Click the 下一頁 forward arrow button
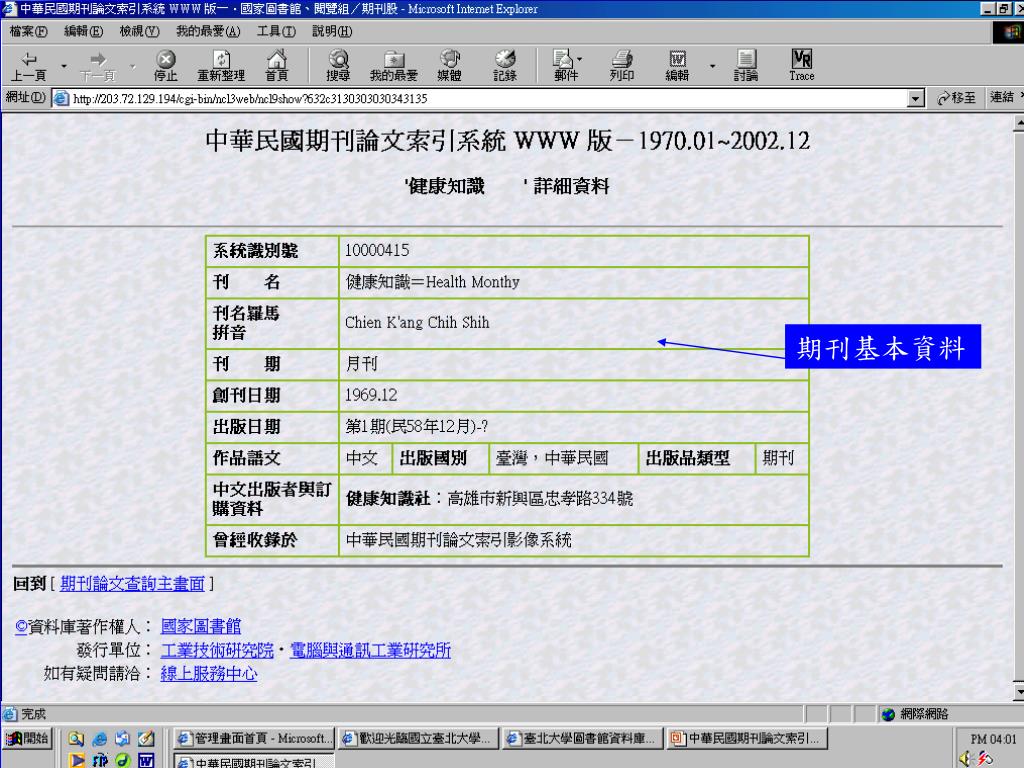The width and height of the screenshot is (1024, 768). tap(98, 66)
